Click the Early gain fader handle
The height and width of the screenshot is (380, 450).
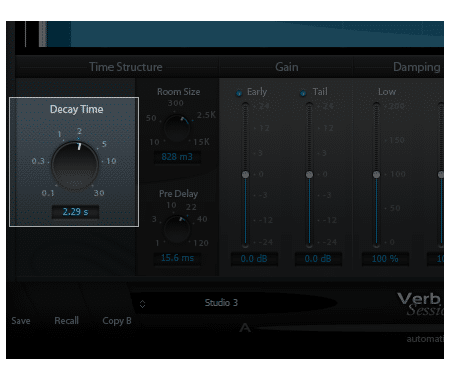coord(245,174)
